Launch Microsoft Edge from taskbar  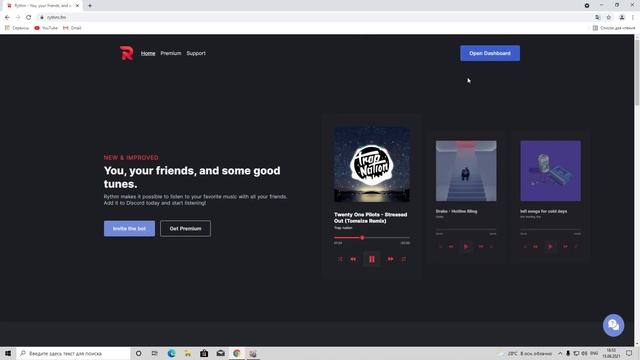coord(171,353)
